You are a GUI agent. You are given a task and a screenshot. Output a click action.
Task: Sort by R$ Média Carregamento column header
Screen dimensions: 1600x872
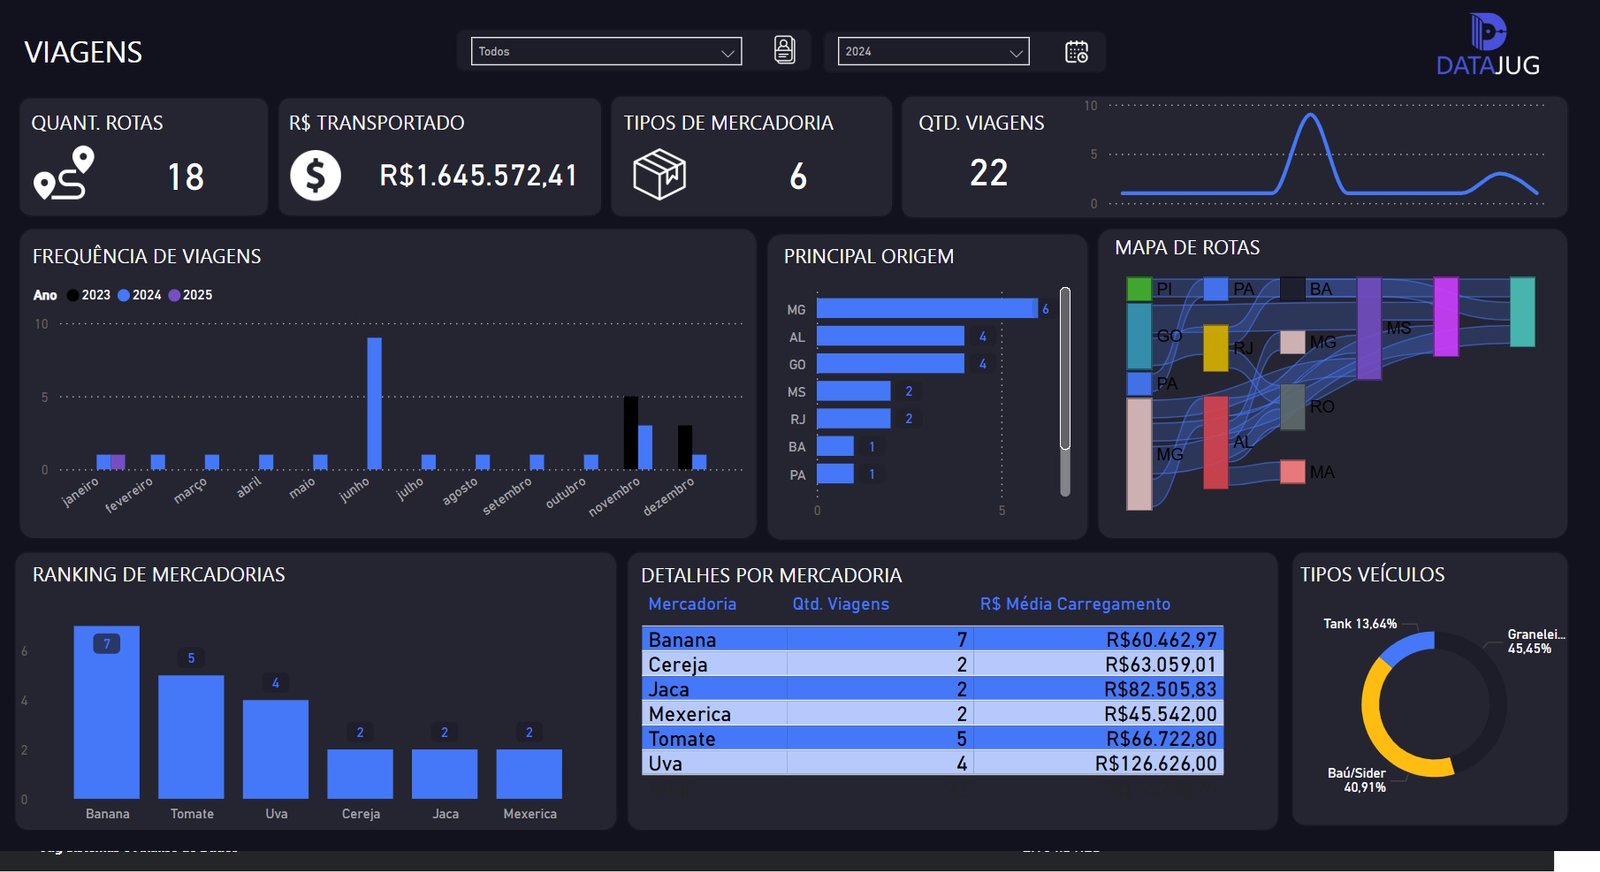[x=1075, y=604]
